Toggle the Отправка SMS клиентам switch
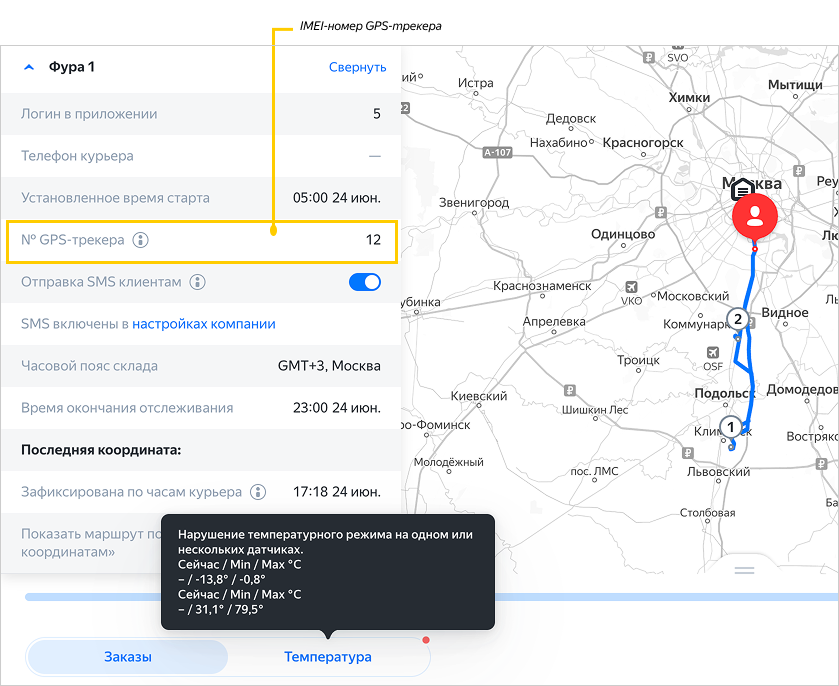 [365, 282]
